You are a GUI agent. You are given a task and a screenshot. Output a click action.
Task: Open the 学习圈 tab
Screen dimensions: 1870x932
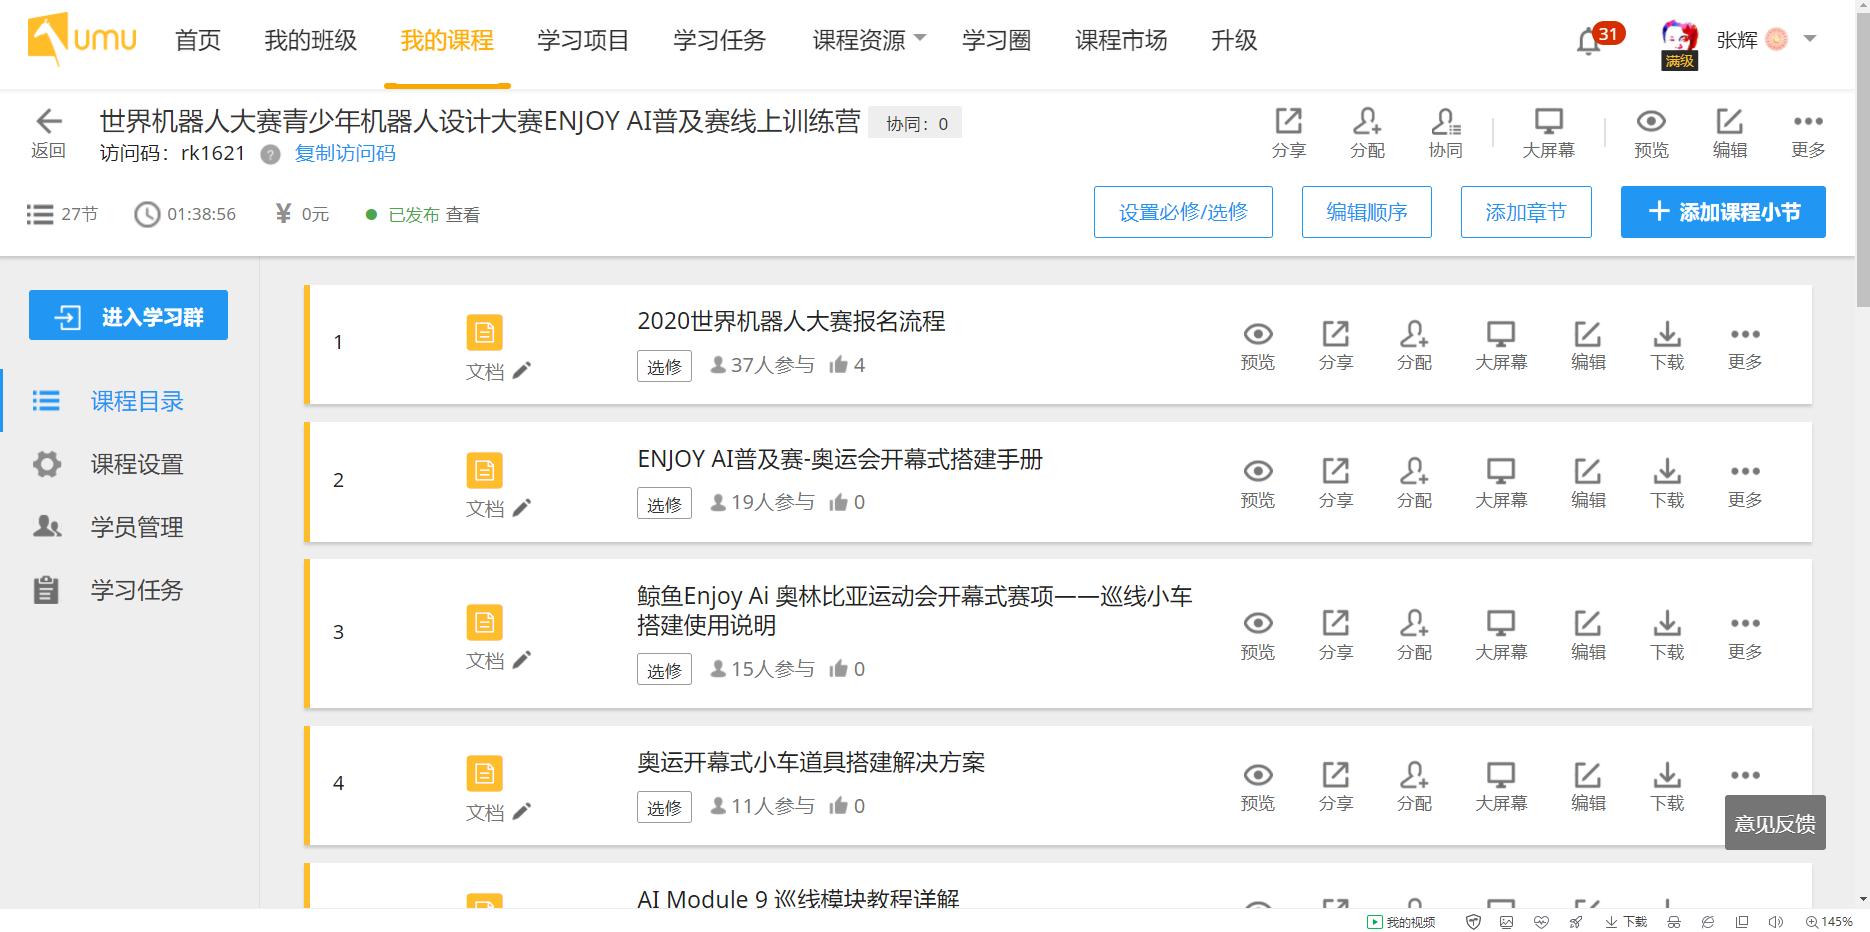click(x=996, y=40)
